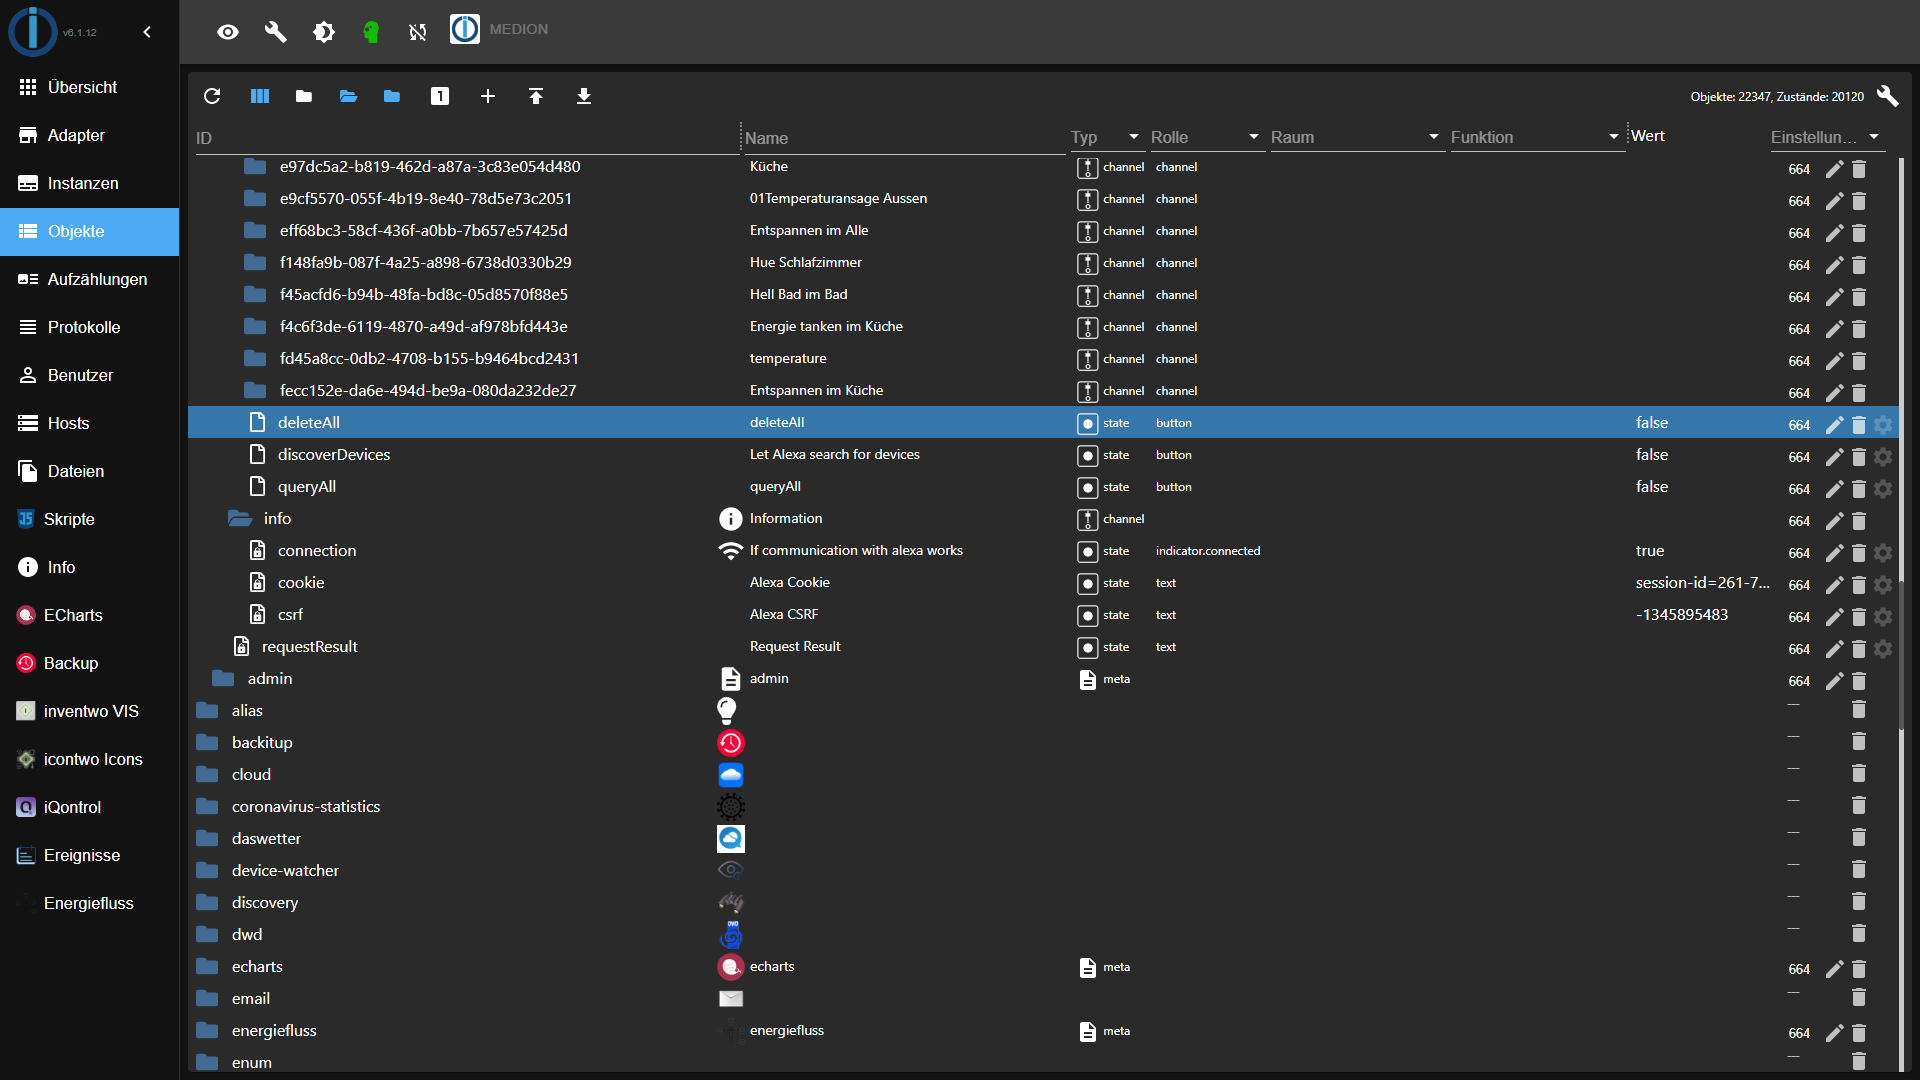Viewport: 1920px width, 1080px height.
Task: Toggle expert mode head icon
Action: 371,32
